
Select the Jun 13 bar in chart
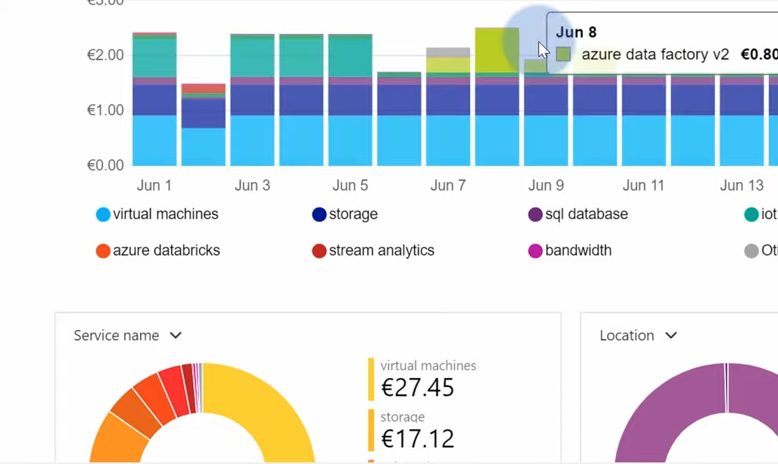pos(742,120)
